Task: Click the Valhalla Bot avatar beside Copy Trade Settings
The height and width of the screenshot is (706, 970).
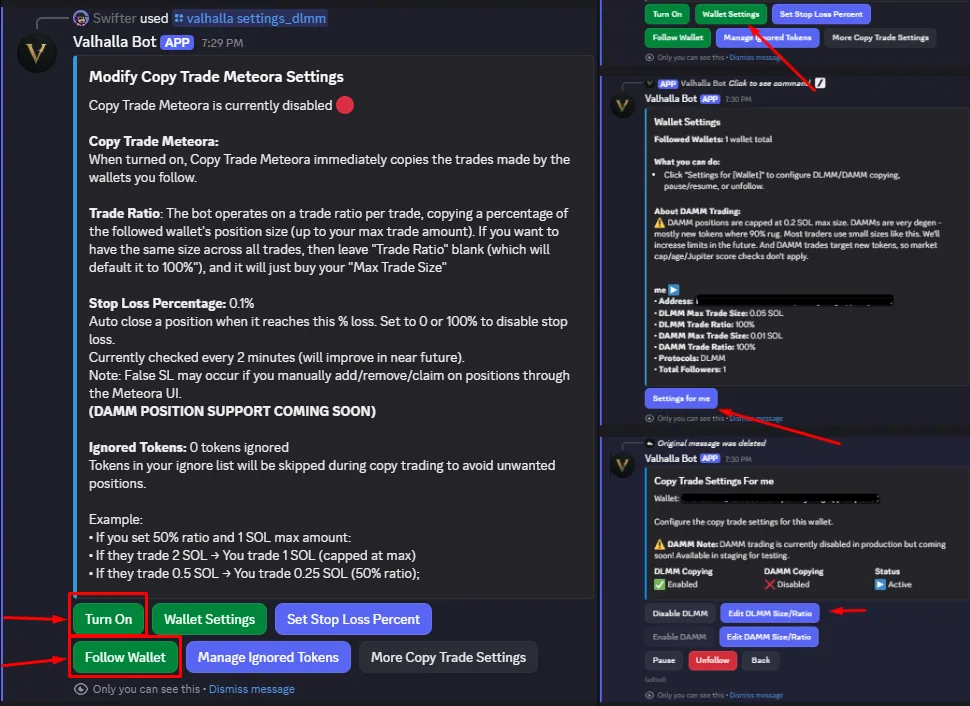Action: point(622,465)
